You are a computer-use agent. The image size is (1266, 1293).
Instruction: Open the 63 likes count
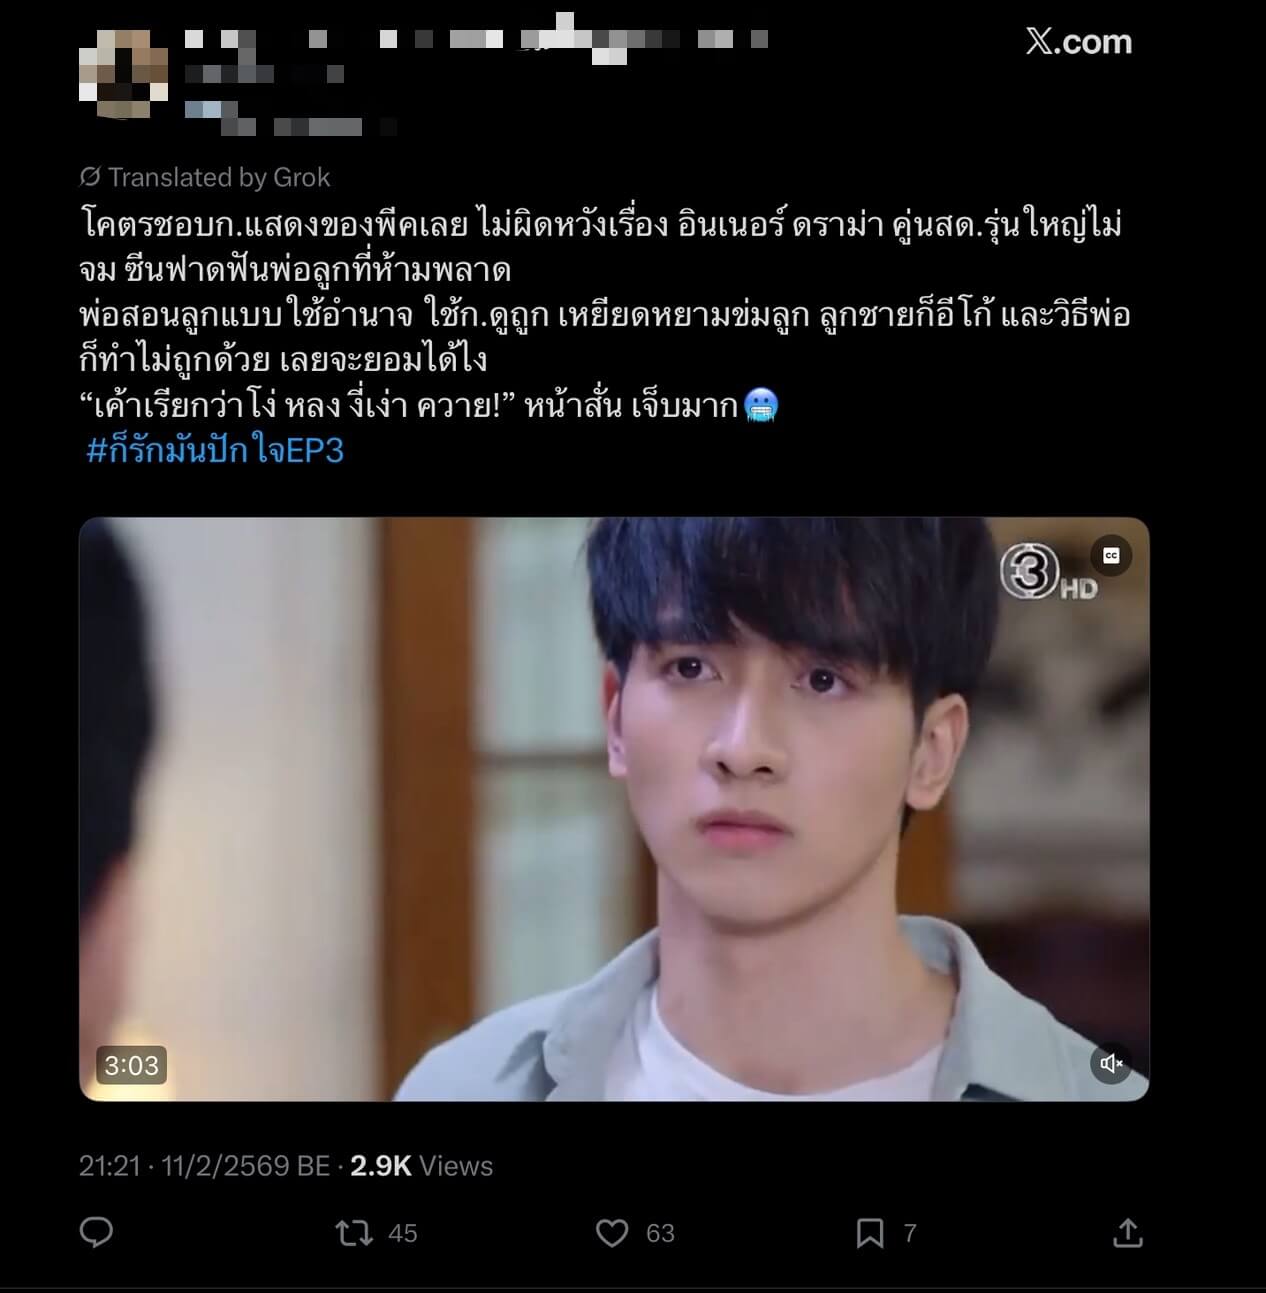660,1233
